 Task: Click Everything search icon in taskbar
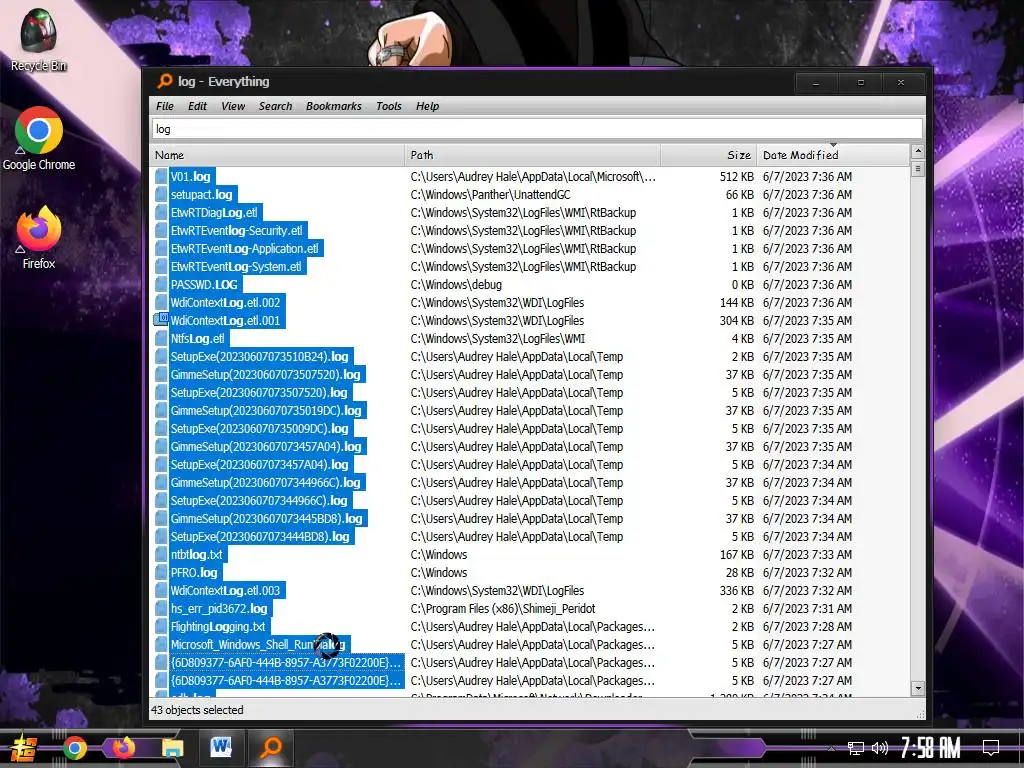click(270, 747)
